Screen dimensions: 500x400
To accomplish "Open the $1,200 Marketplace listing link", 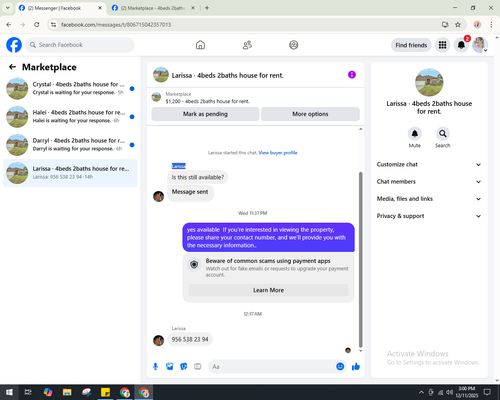I will [207, 101].
